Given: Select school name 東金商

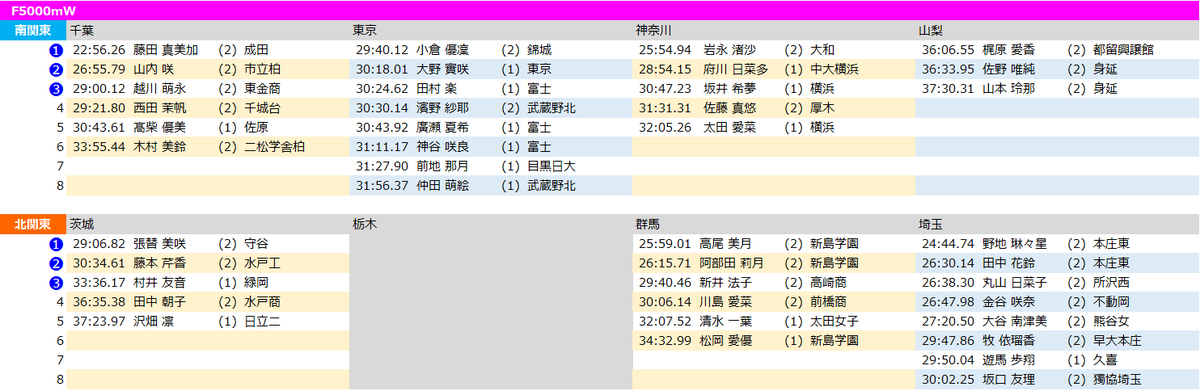Looking at the screenshot, I should [262, 88].
